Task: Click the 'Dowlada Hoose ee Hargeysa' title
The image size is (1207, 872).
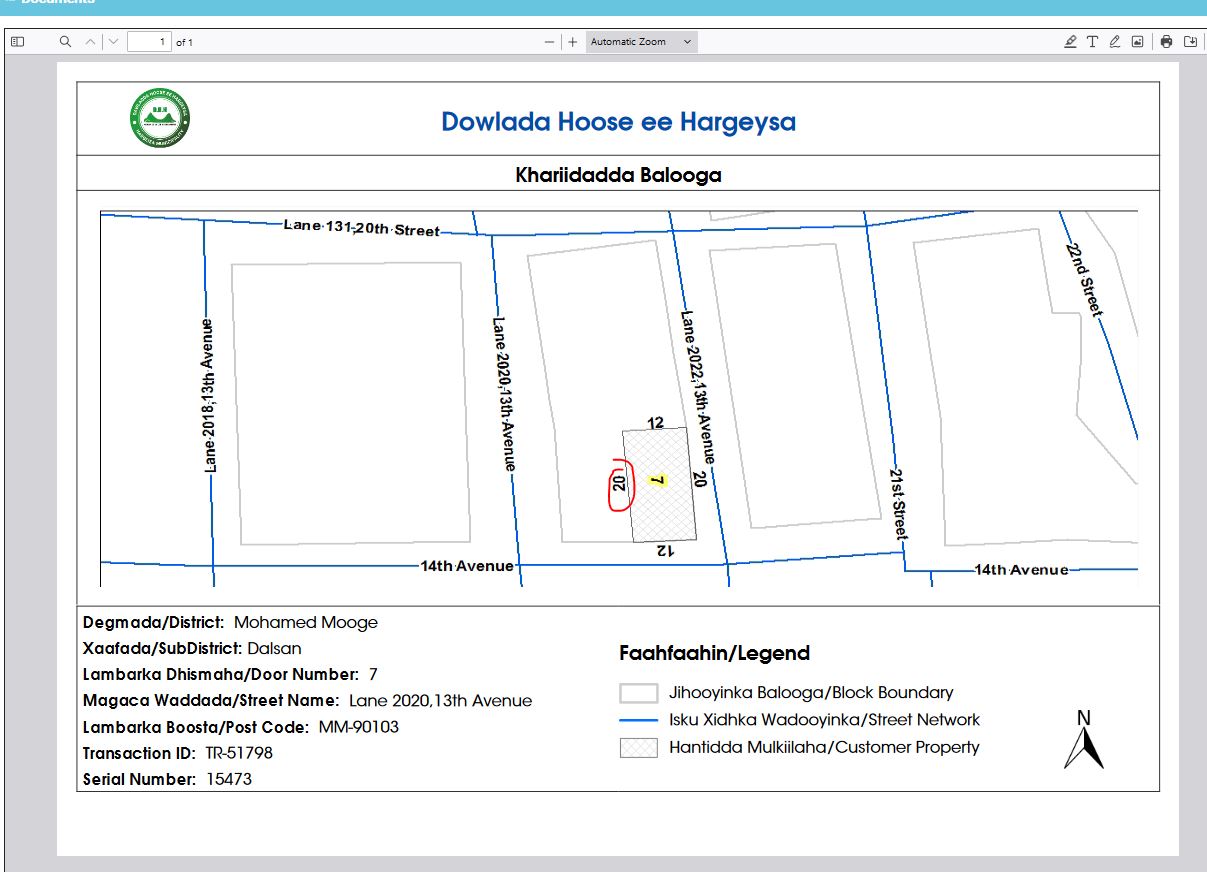Action: point(619,122)
